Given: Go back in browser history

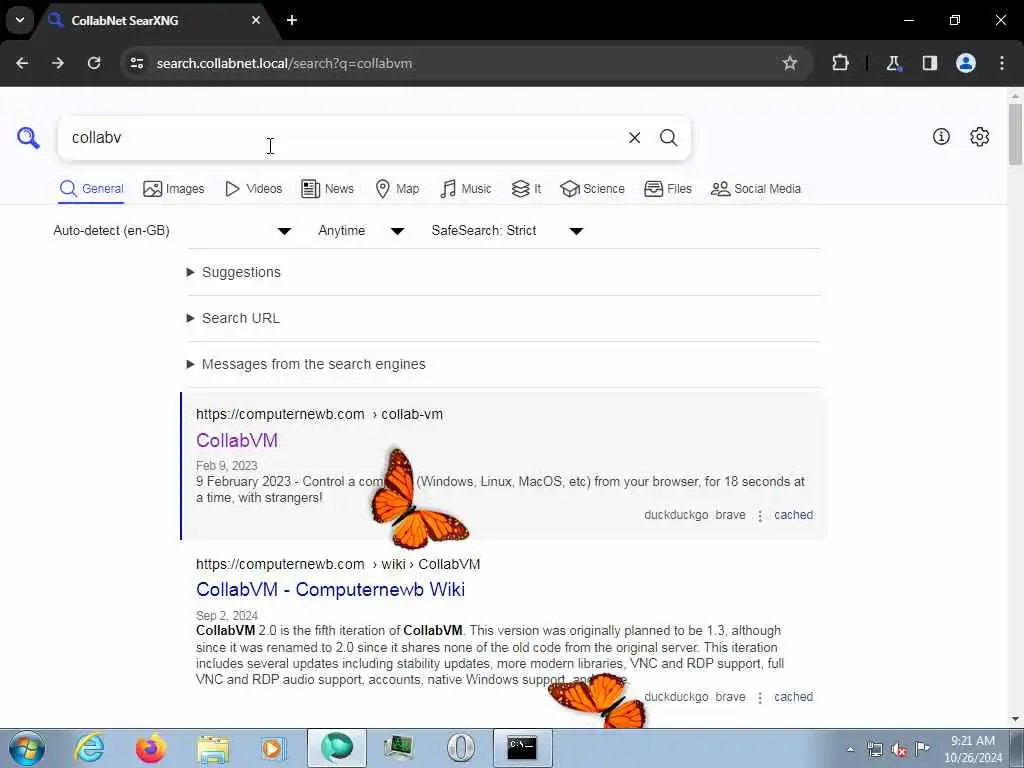Looking at the screenshot, I should point(22,63).
